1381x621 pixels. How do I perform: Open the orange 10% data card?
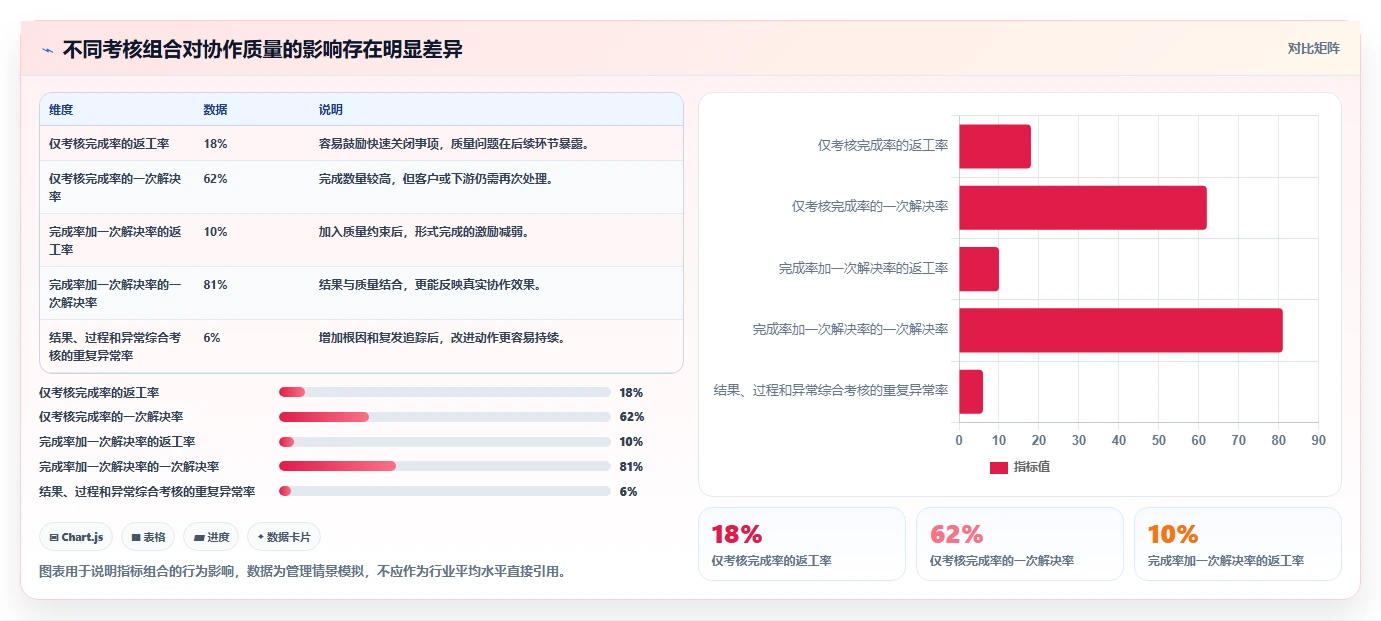point(1238,544)
